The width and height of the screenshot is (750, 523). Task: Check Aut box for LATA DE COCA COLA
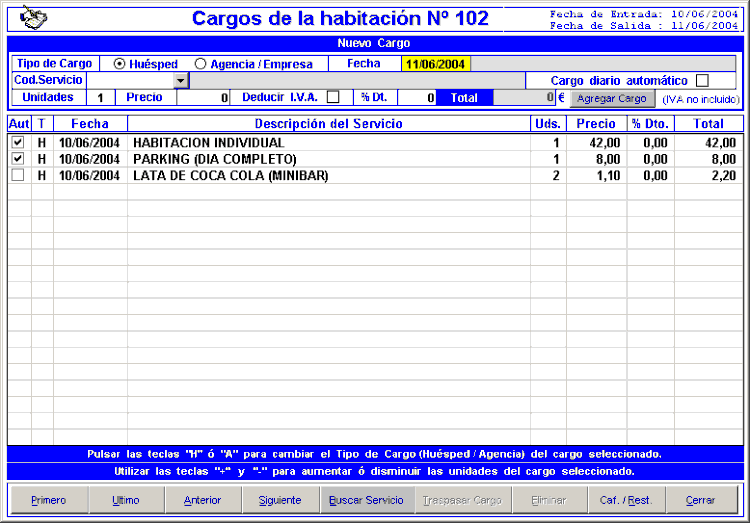click(18, 175)
